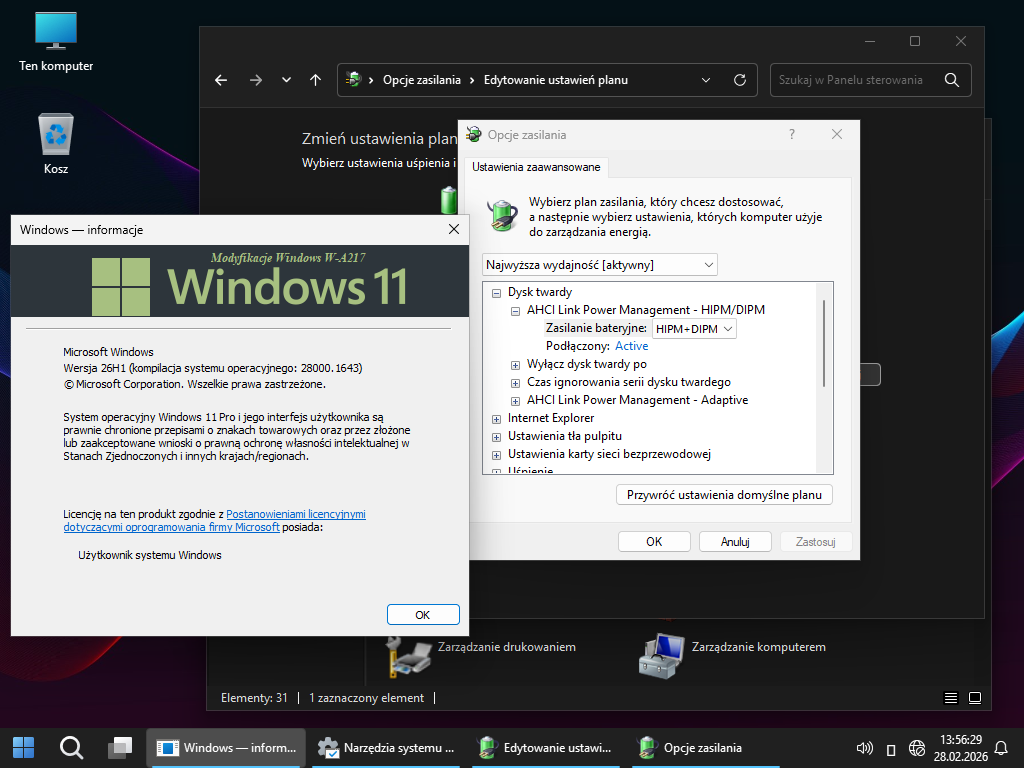
Task: Expand the Internet Explorer tree node
Action: pos(497,418)
